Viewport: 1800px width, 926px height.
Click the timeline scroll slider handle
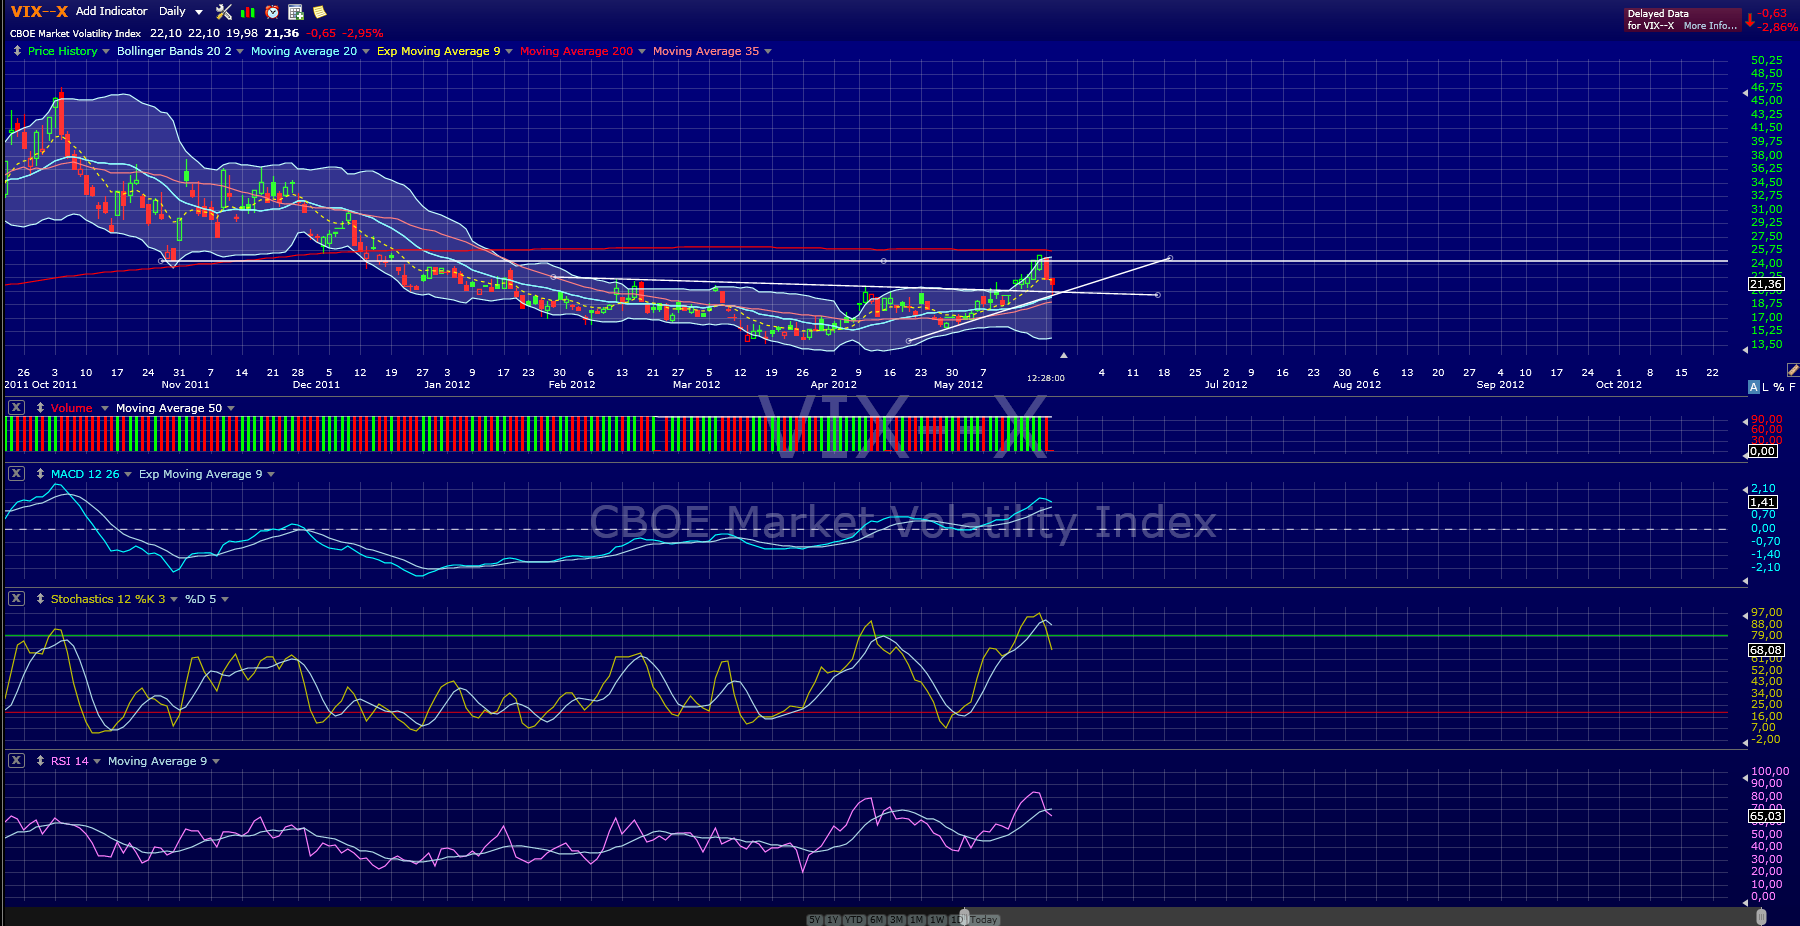click(x=964, y=917)
